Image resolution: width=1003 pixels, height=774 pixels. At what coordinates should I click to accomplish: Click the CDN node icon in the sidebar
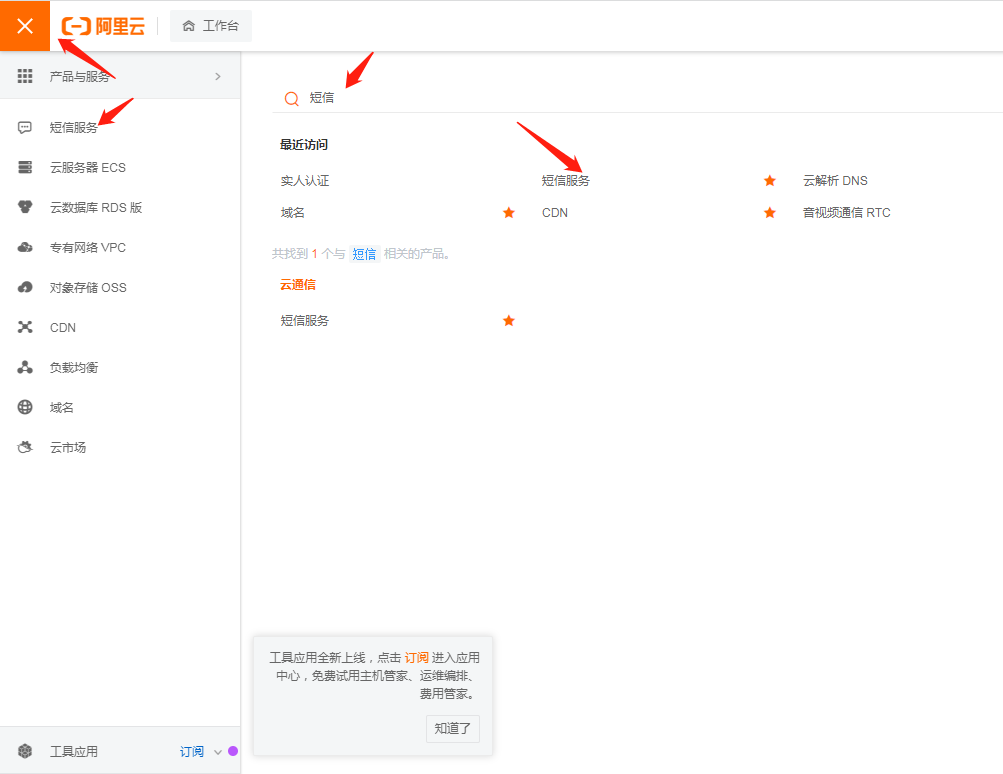click(25, 327)
